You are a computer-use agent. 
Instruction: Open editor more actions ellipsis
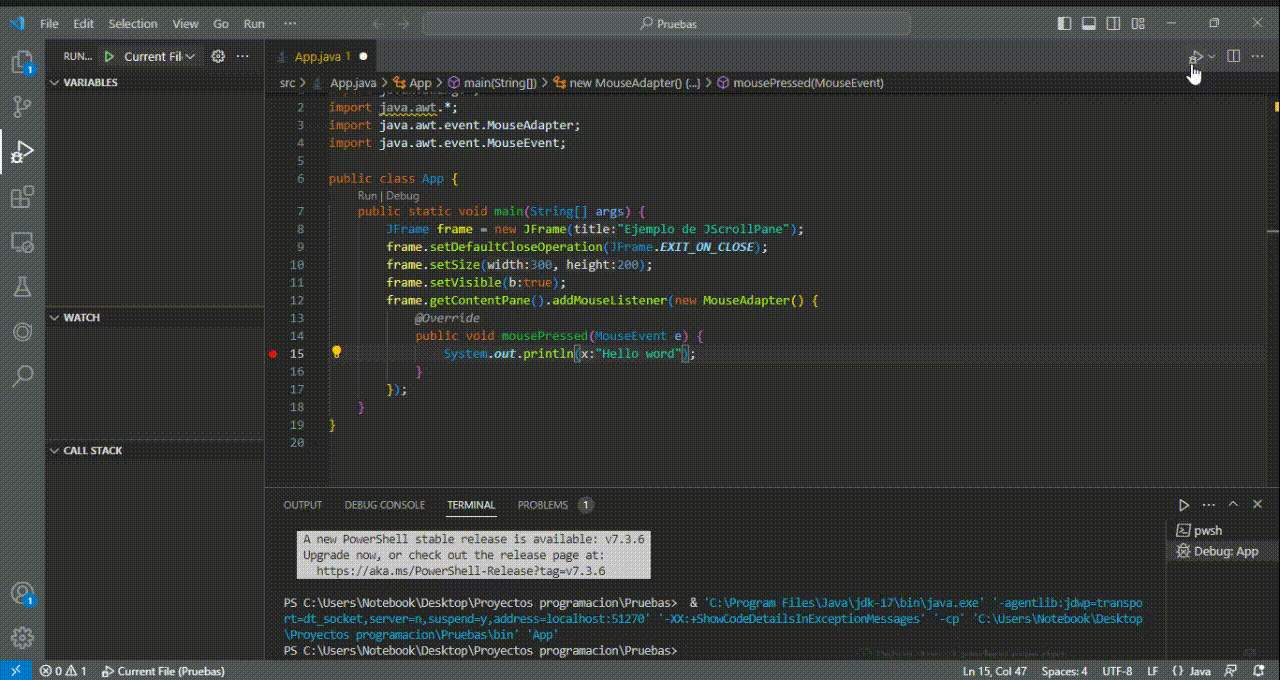[x=1260, y=57]
